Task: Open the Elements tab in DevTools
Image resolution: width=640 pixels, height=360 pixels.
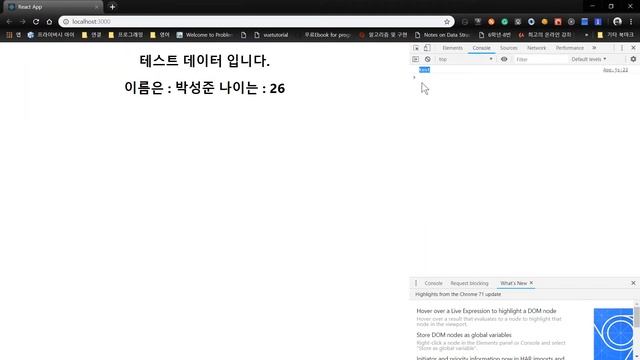Action: tap(452, 48)
